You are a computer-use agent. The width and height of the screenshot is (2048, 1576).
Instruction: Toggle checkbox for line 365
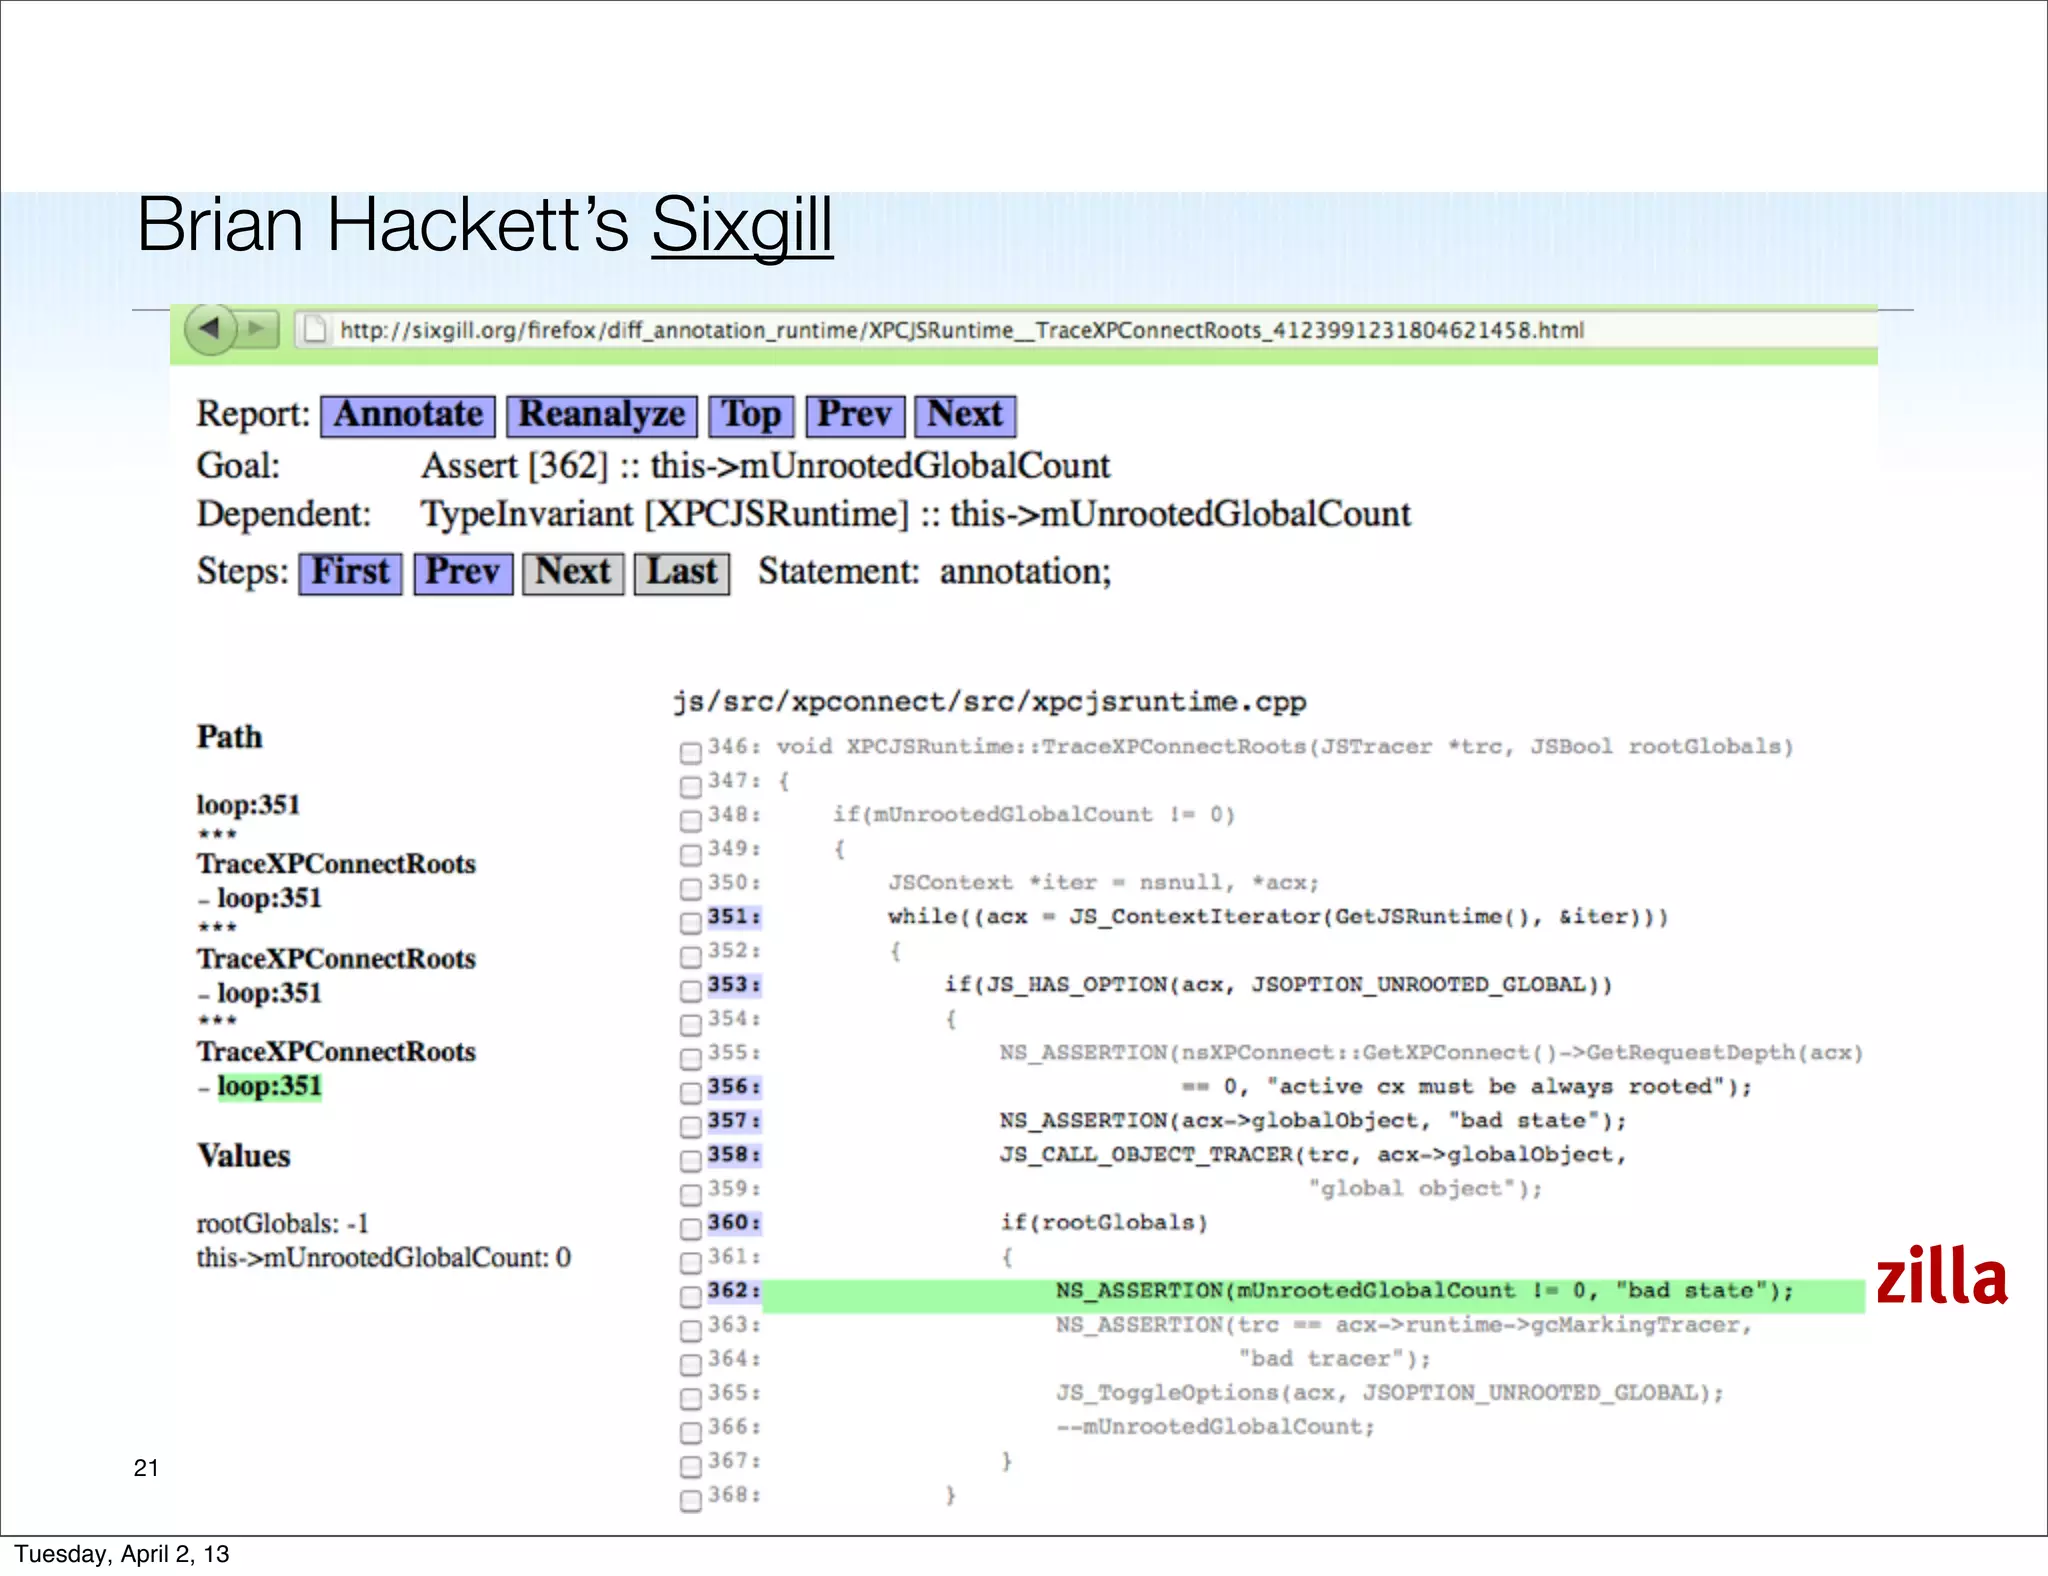click(x=690, y=1398)
